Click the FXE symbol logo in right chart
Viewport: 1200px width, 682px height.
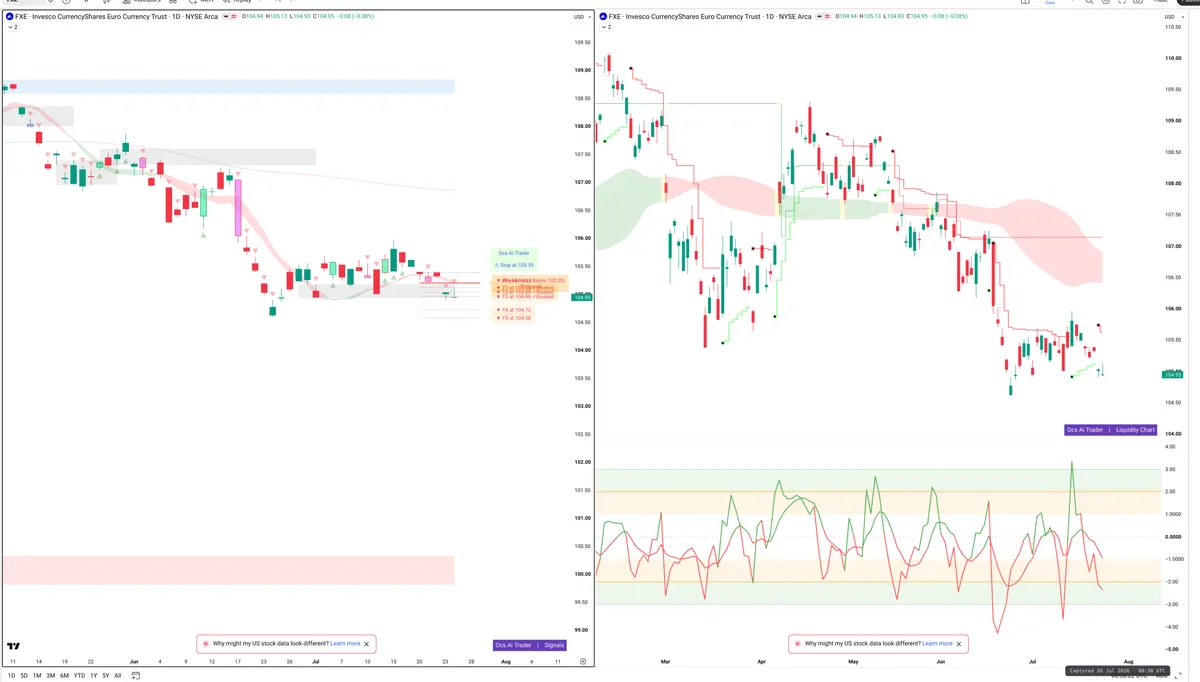[x=601, y=16]
